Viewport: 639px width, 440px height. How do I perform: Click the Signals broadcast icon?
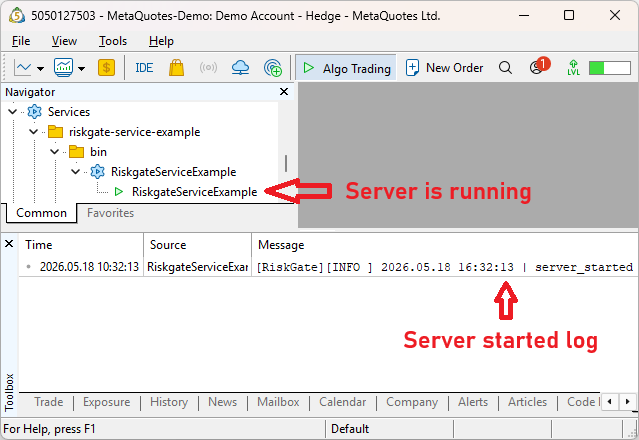208,68
